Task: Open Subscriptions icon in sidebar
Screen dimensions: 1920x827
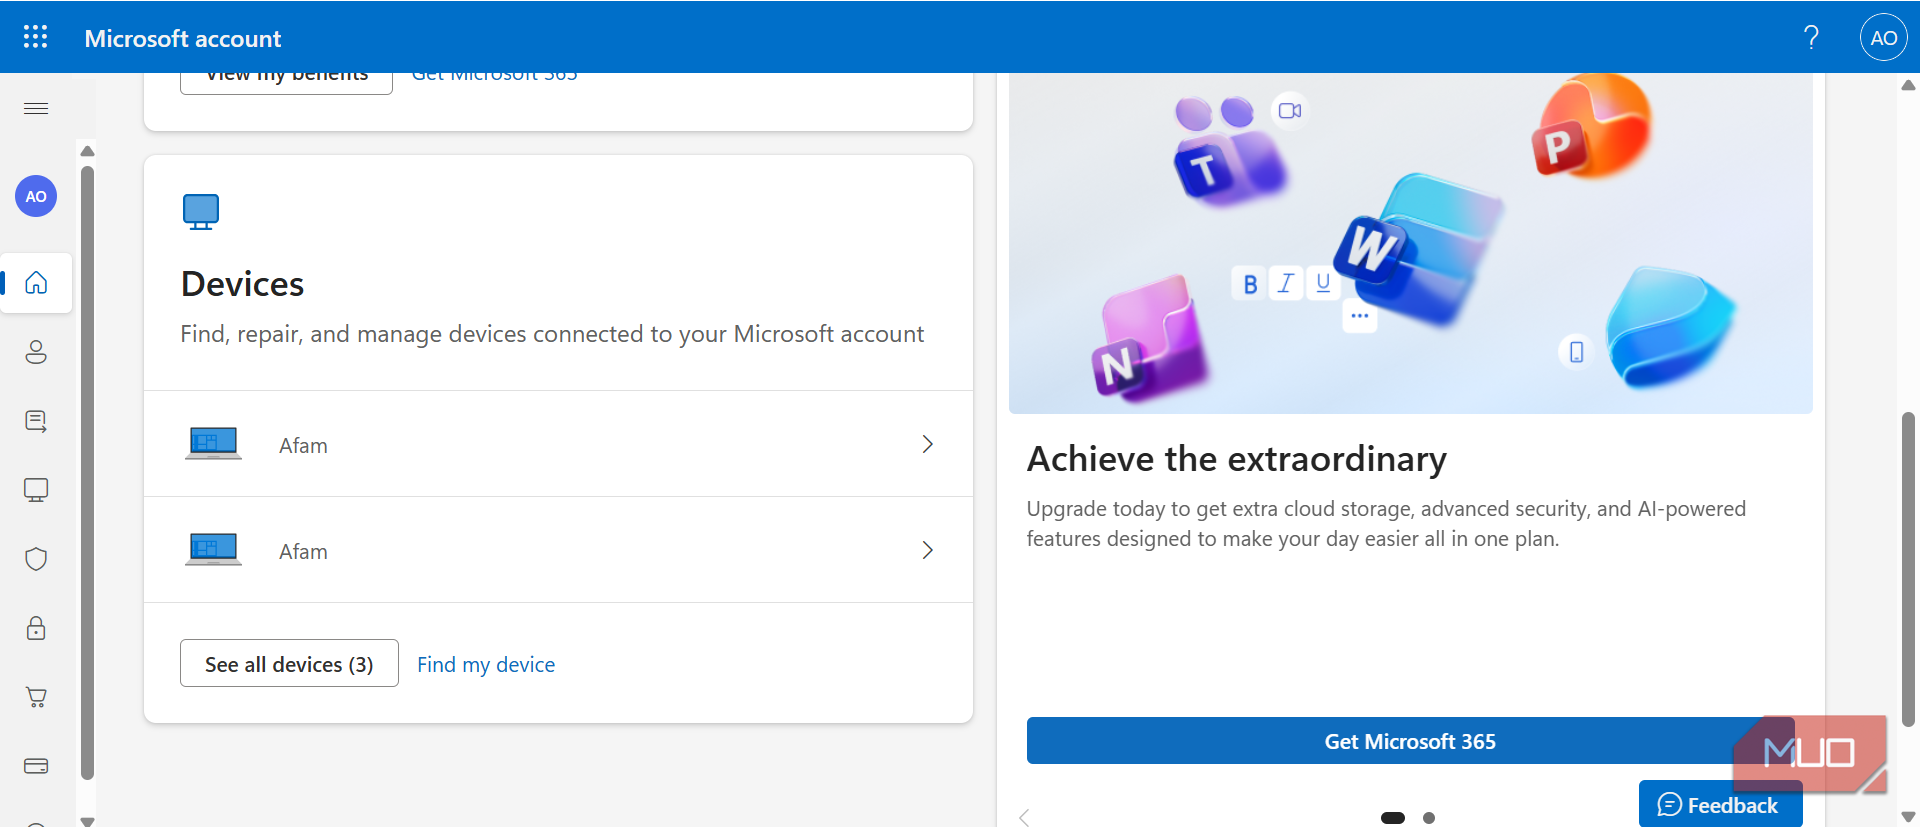Action: [36, 421]
